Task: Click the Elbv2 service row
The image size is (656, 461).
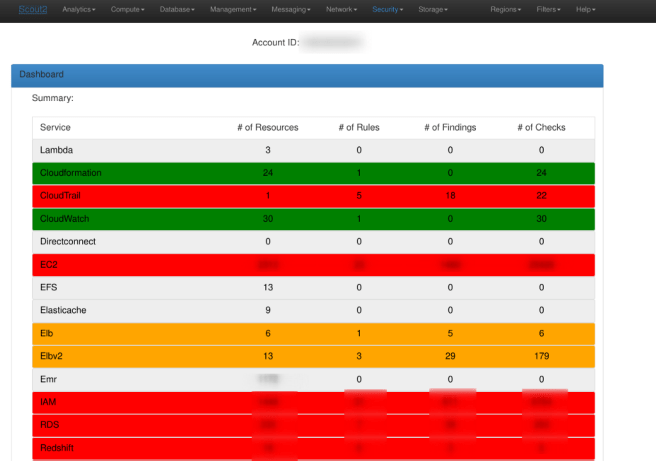Action: pyautogui.click(x=52, y=356)
